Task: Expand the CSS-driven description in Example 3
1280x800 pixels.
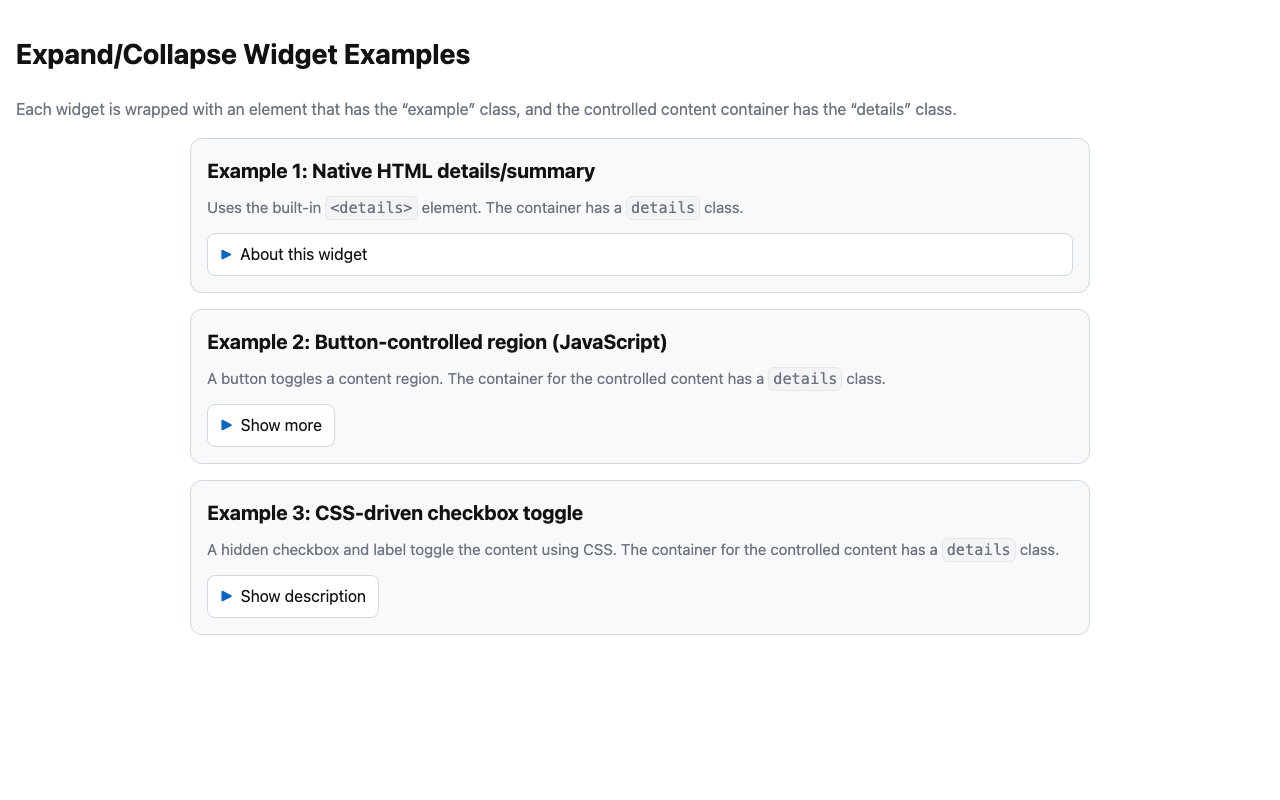Action: pos(292,596)
